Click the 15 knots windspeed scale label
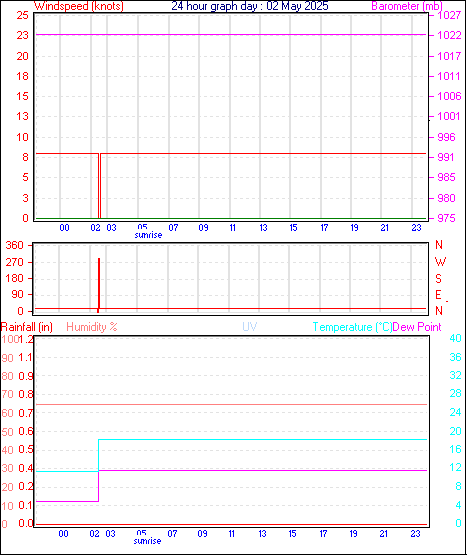 coord(22,96)
